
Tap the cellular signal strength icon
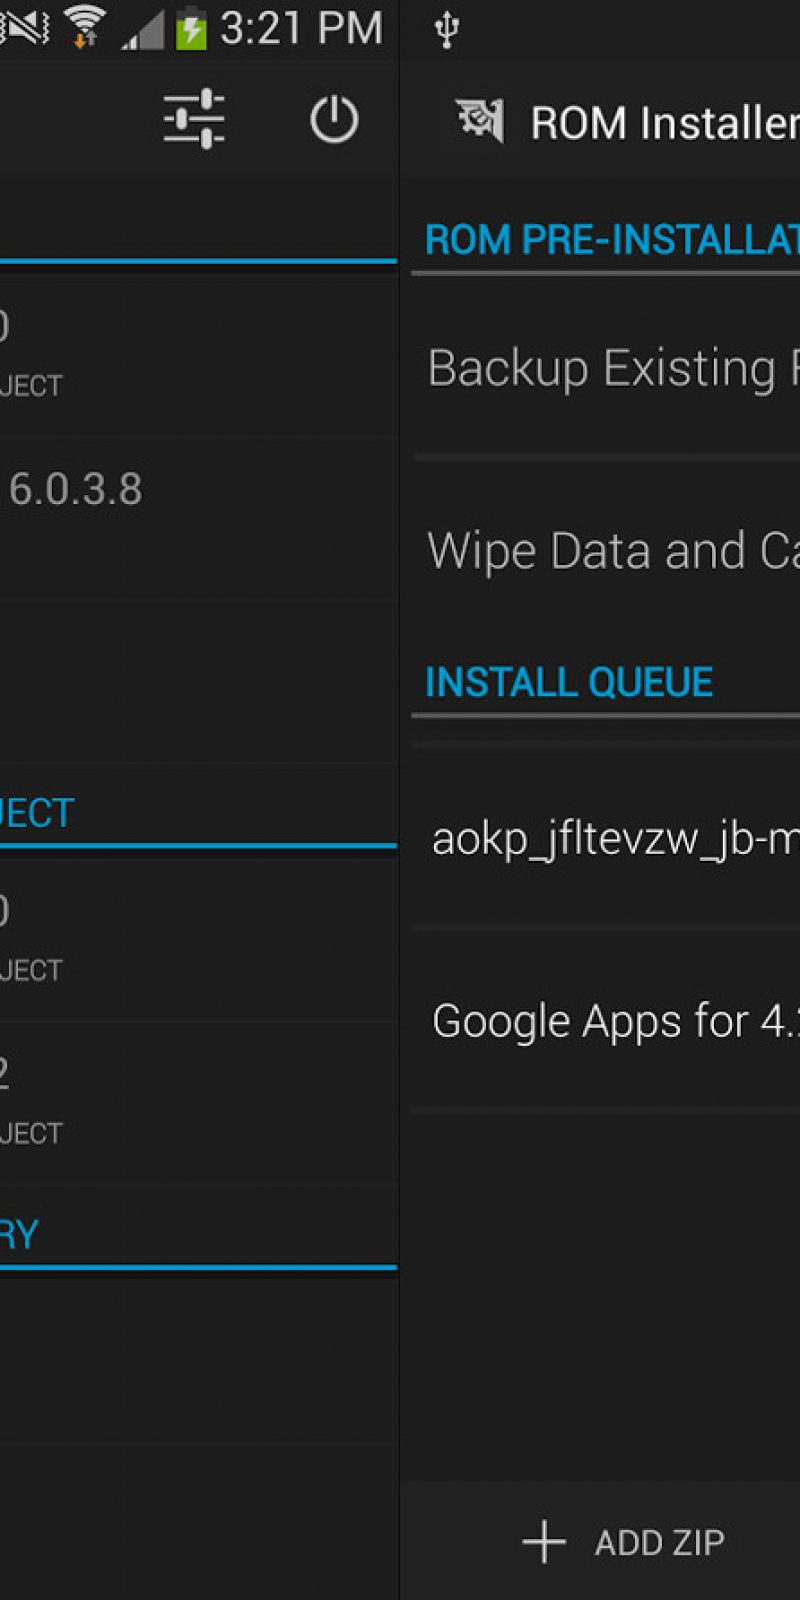(x=143, y=30)
